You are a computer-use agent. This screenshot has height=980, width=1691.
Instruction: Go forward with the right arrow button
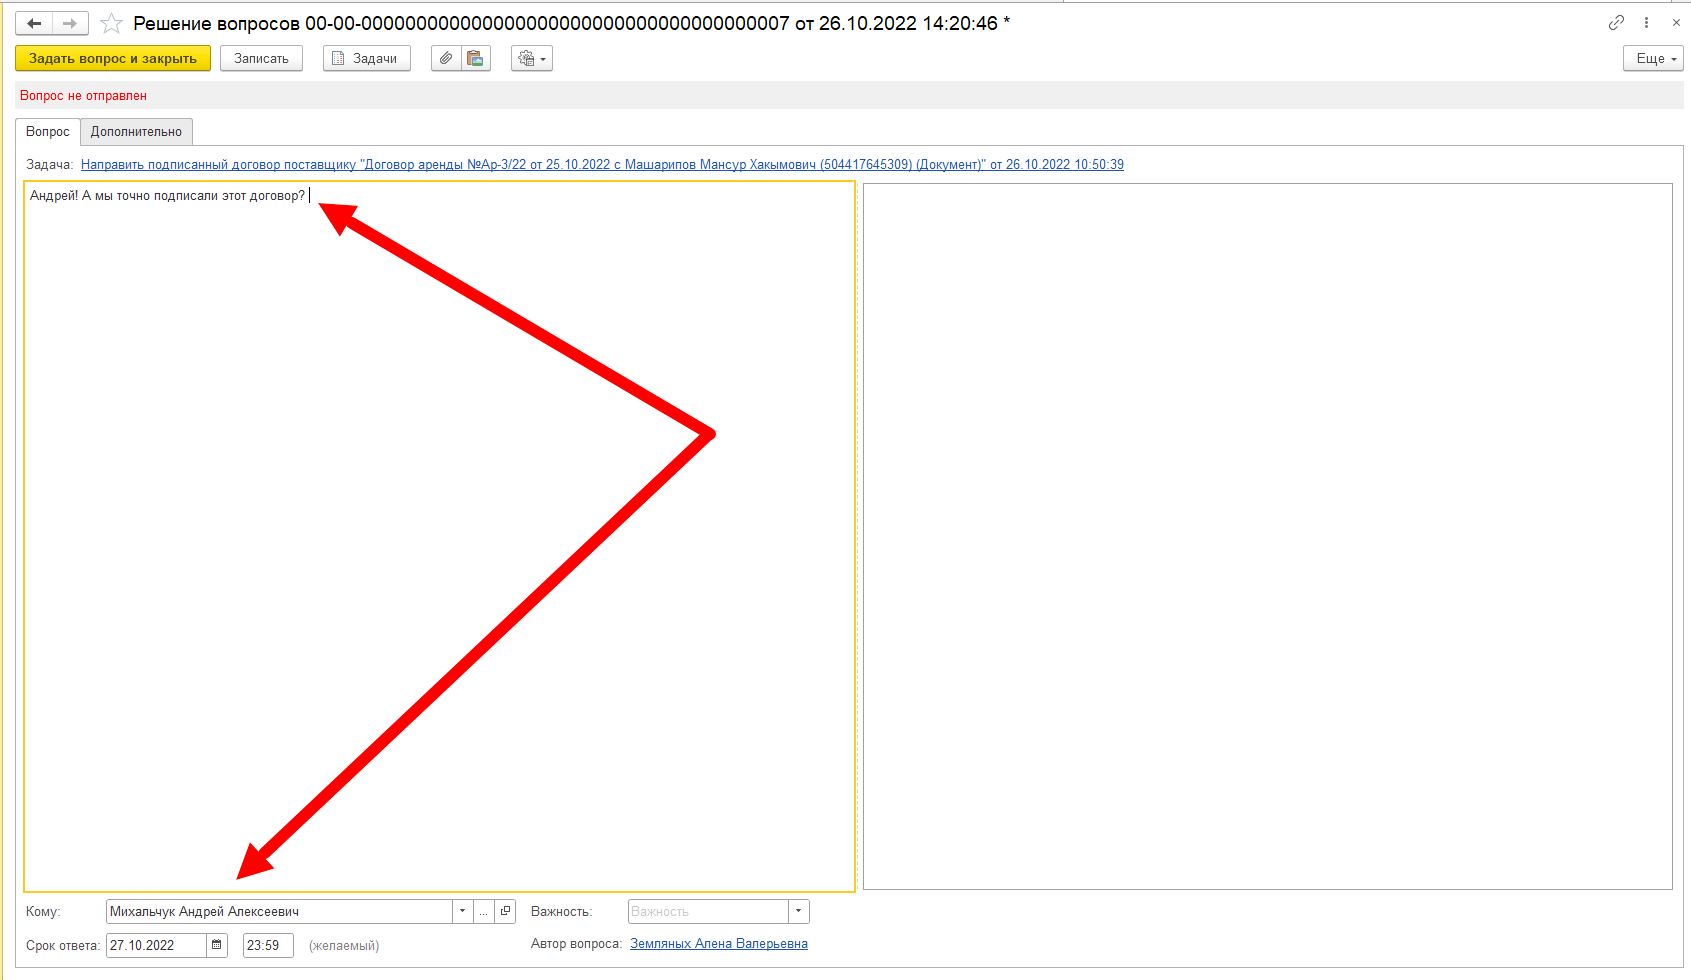click(70, 23)
